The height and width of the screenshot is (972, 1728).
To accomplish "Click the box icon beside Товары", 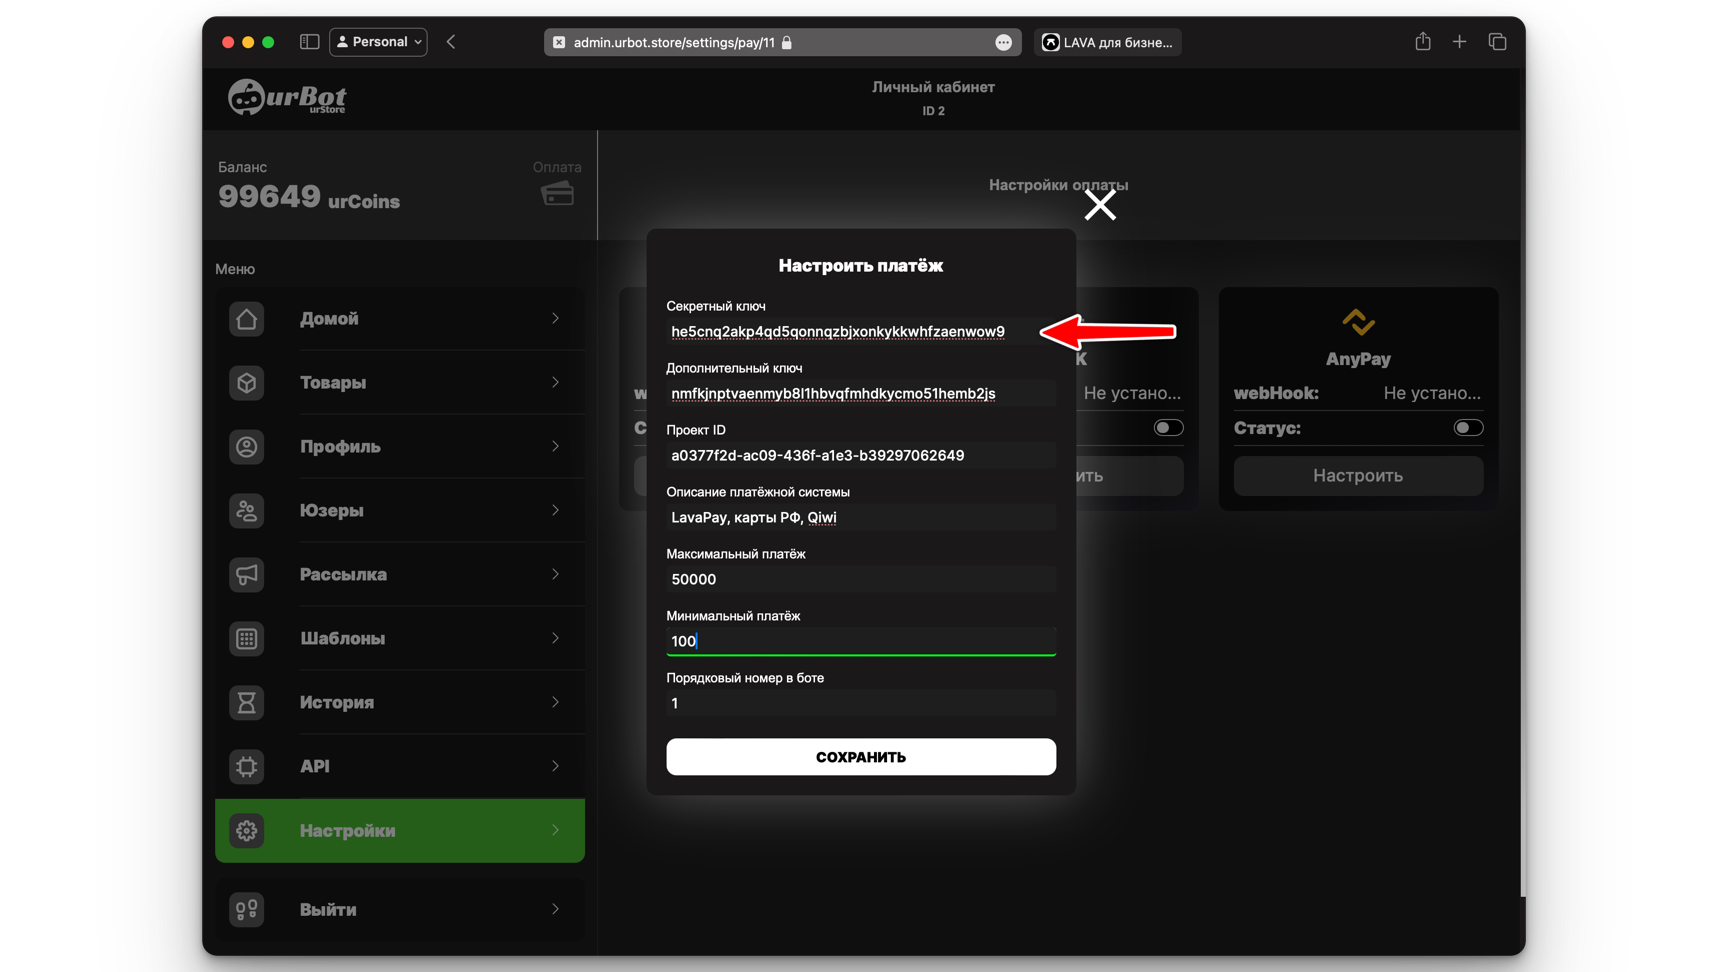I will 246,383.
